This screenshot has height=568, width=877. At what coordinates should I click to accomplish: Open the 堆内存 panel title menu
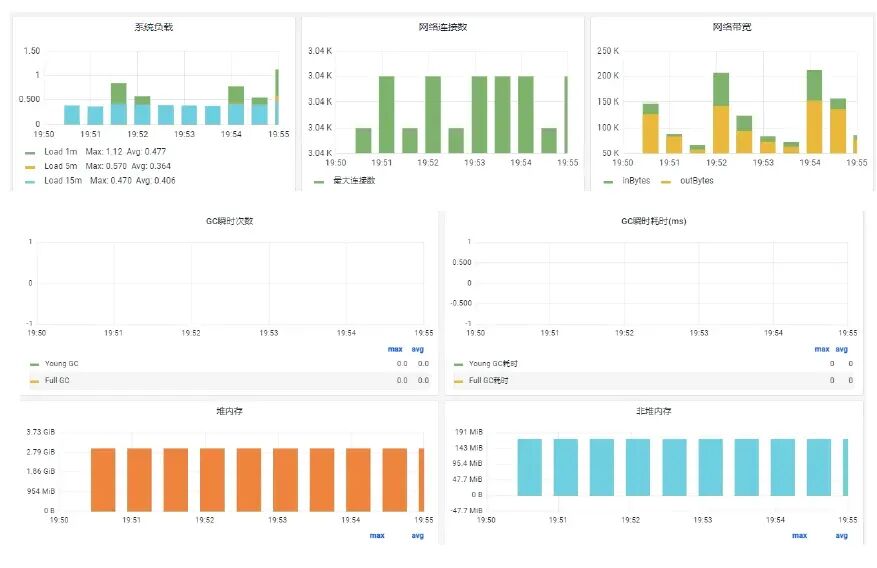point(229,411)
